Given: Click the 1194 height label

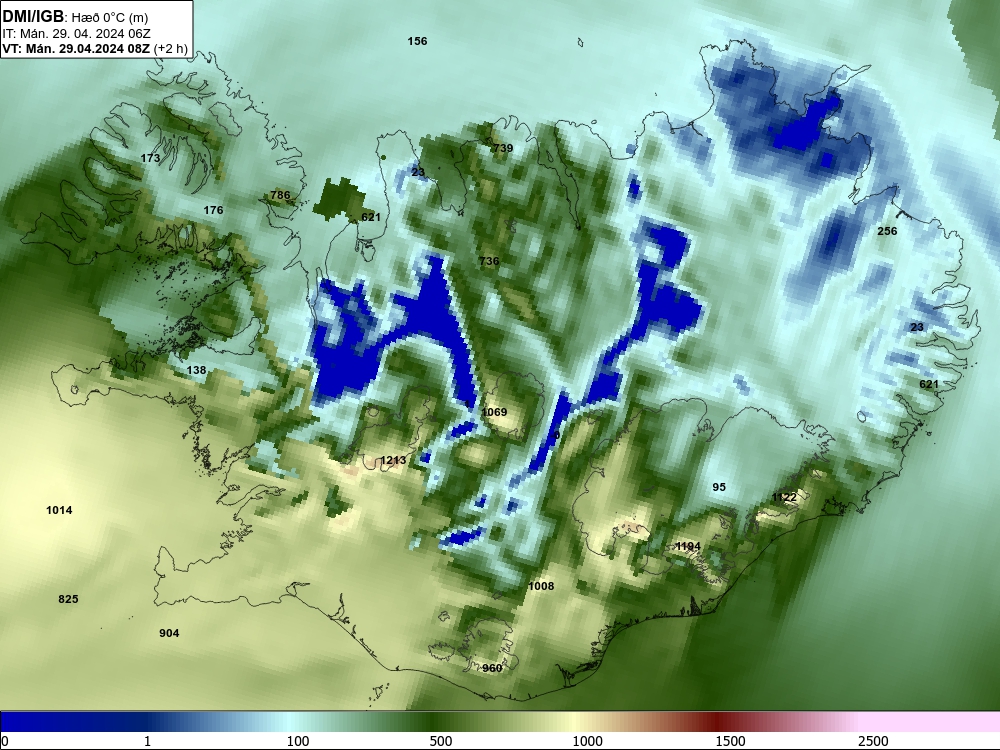Looking at the screenshot, I should coord(688,547).
